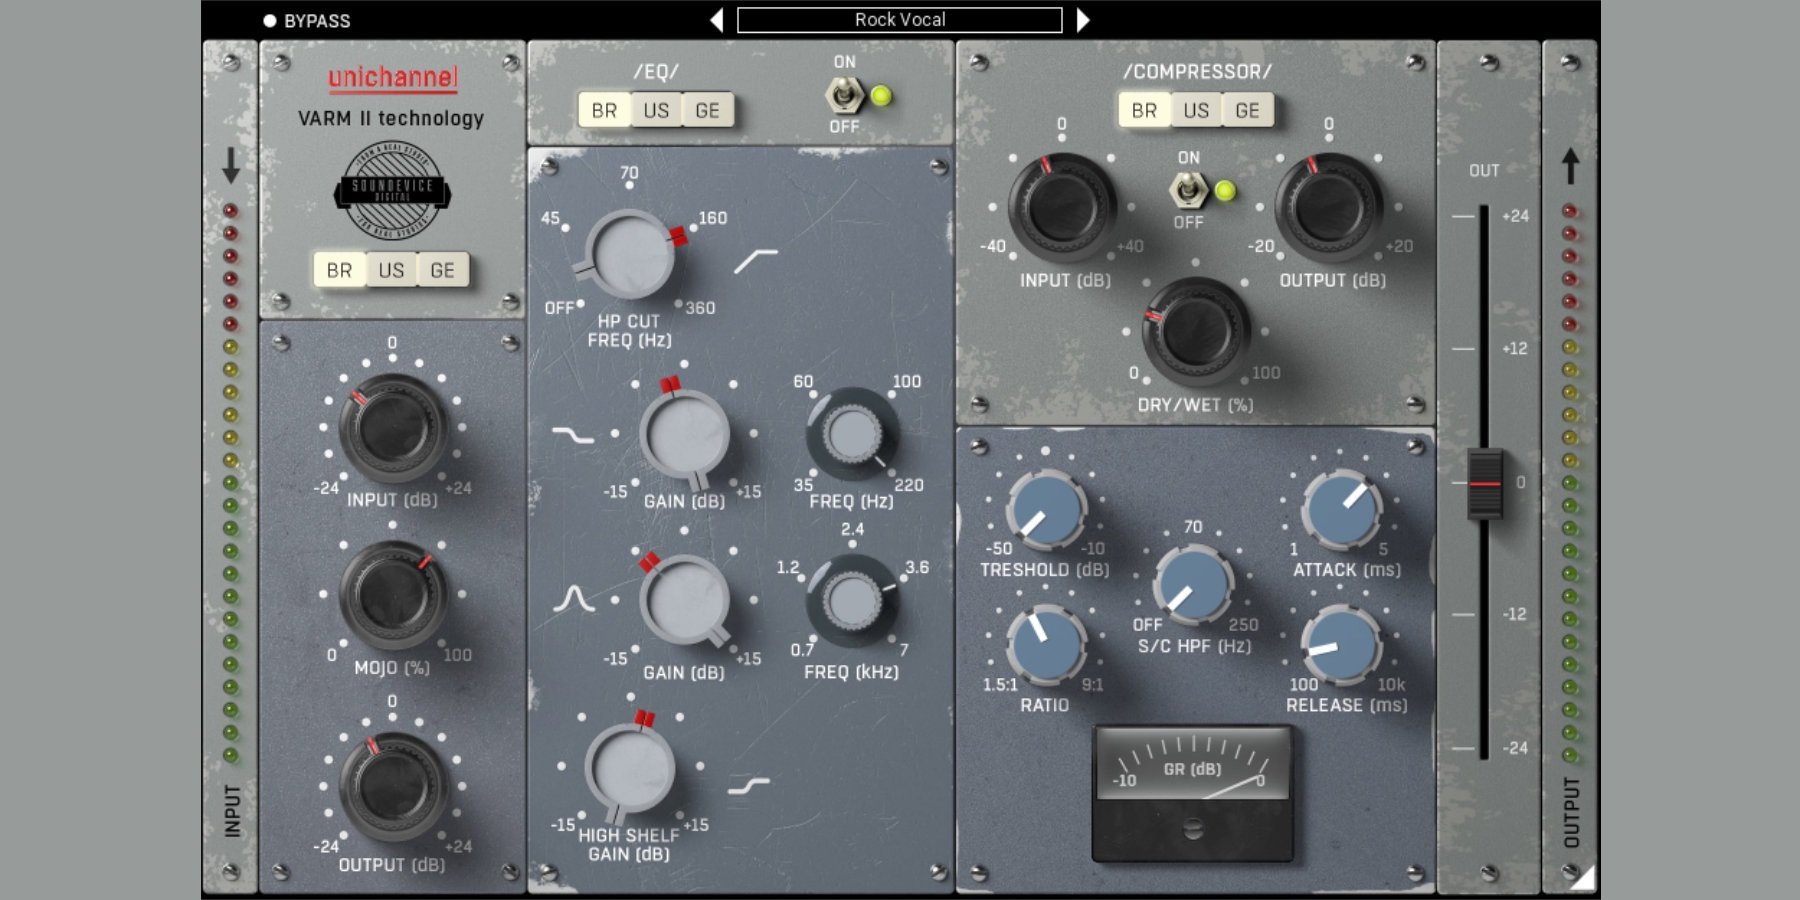Toggle the EQ ON/OFF switch
The image size is (1800, 900).
[x=844, y=96]
